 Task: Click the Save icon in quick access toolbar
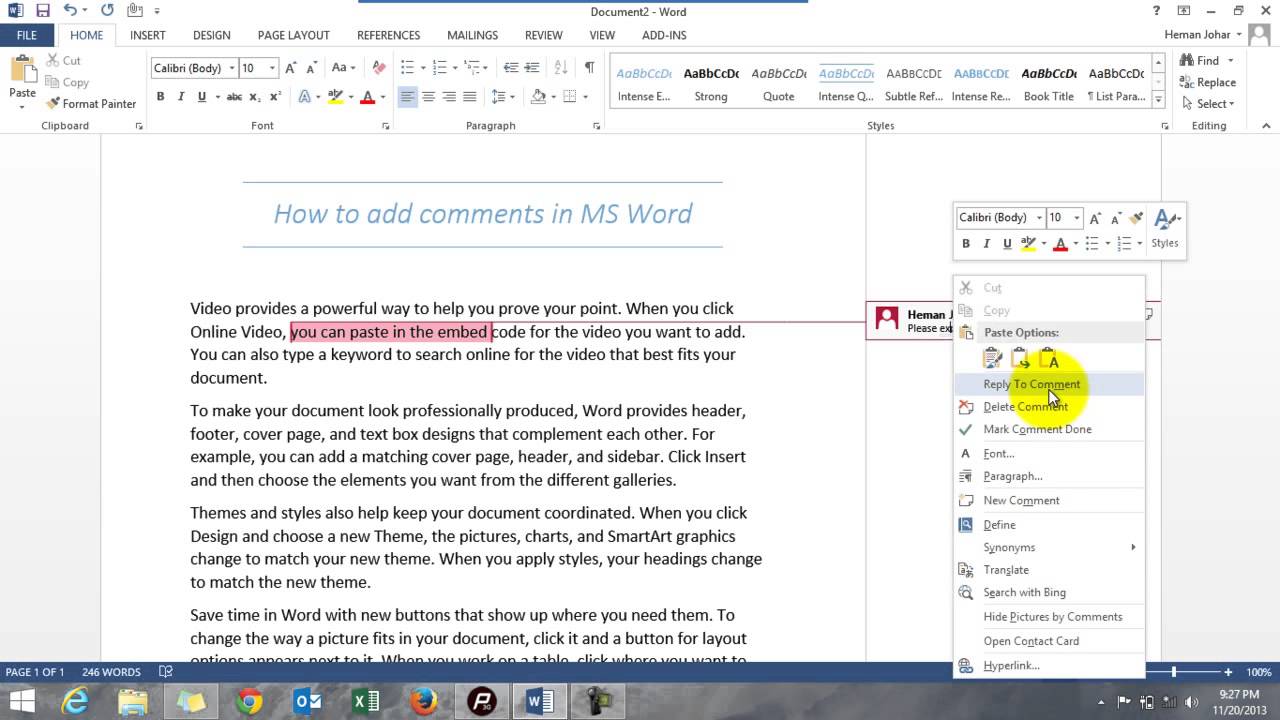coord(42,11)
